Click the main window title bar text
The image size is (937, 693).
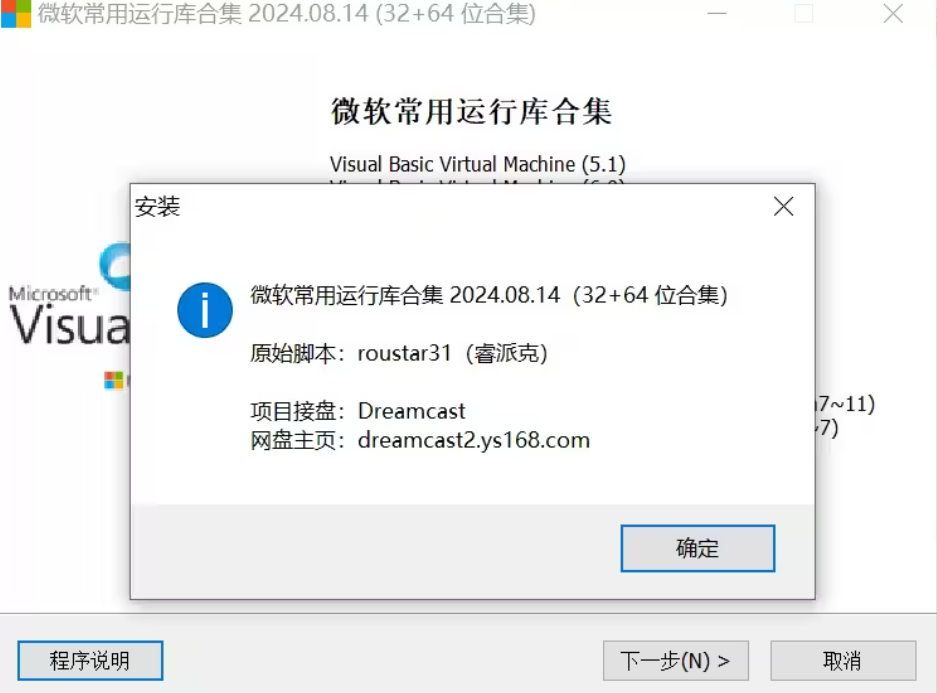coord(287,13)
